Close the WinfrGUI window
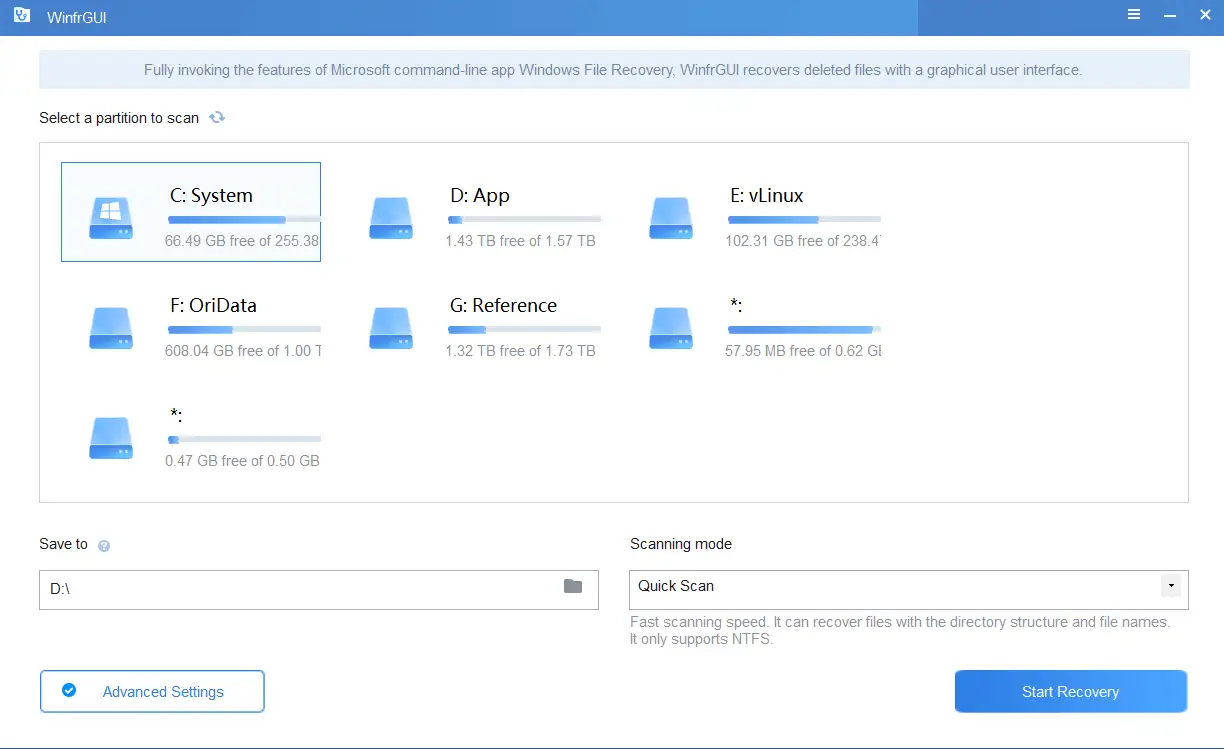1224x749 pixels. pyautogui.click(x=1205, y=15)
